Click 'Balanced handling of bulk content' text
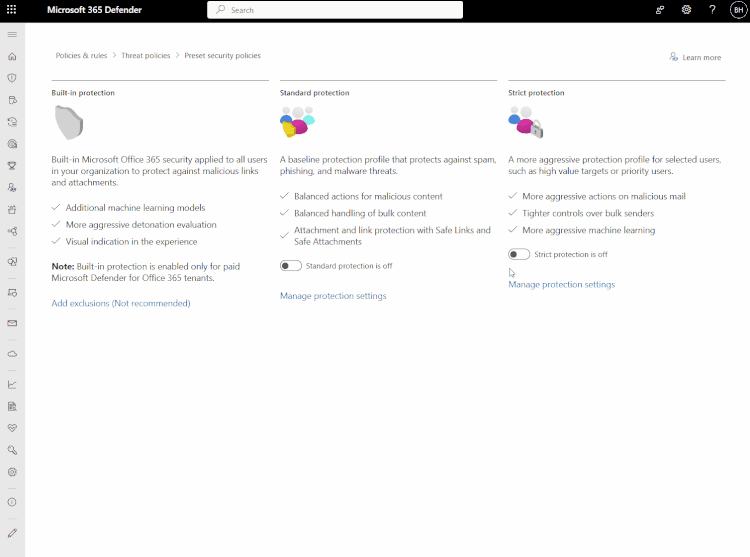This screenshot has width=750, height=557. pos(360,213)
